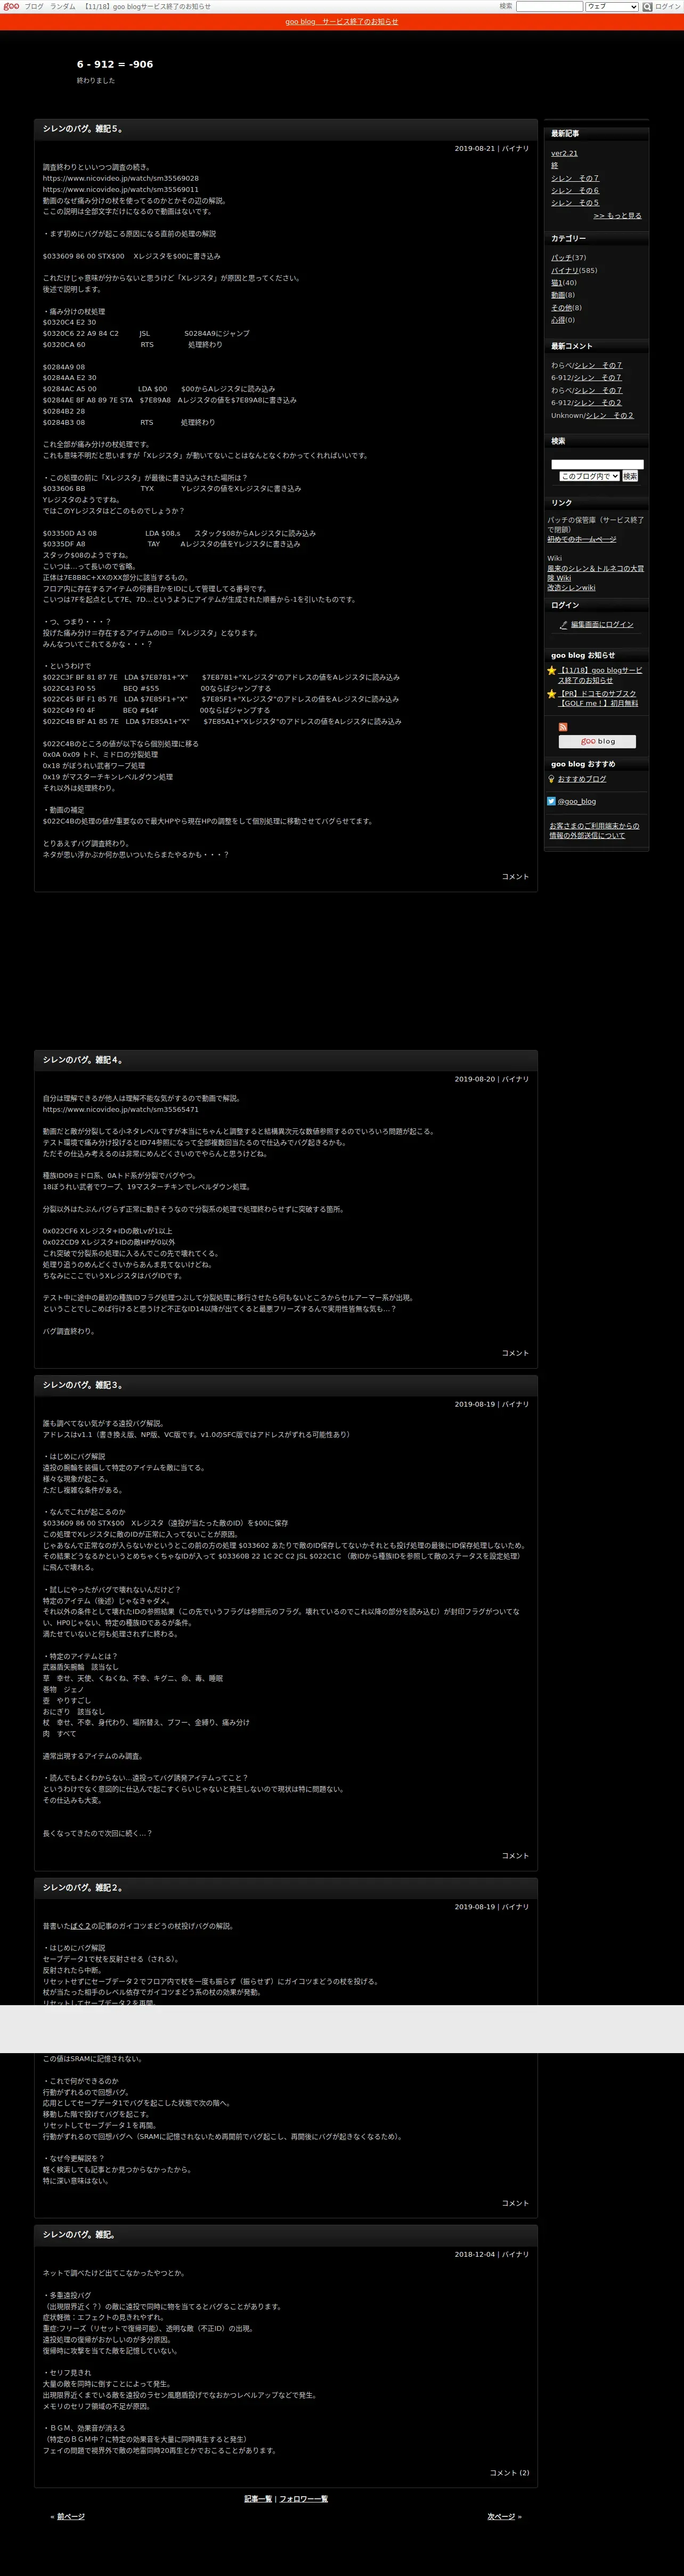Click the goo blog banner logo
684x2576 pixels.
(597, 742)
